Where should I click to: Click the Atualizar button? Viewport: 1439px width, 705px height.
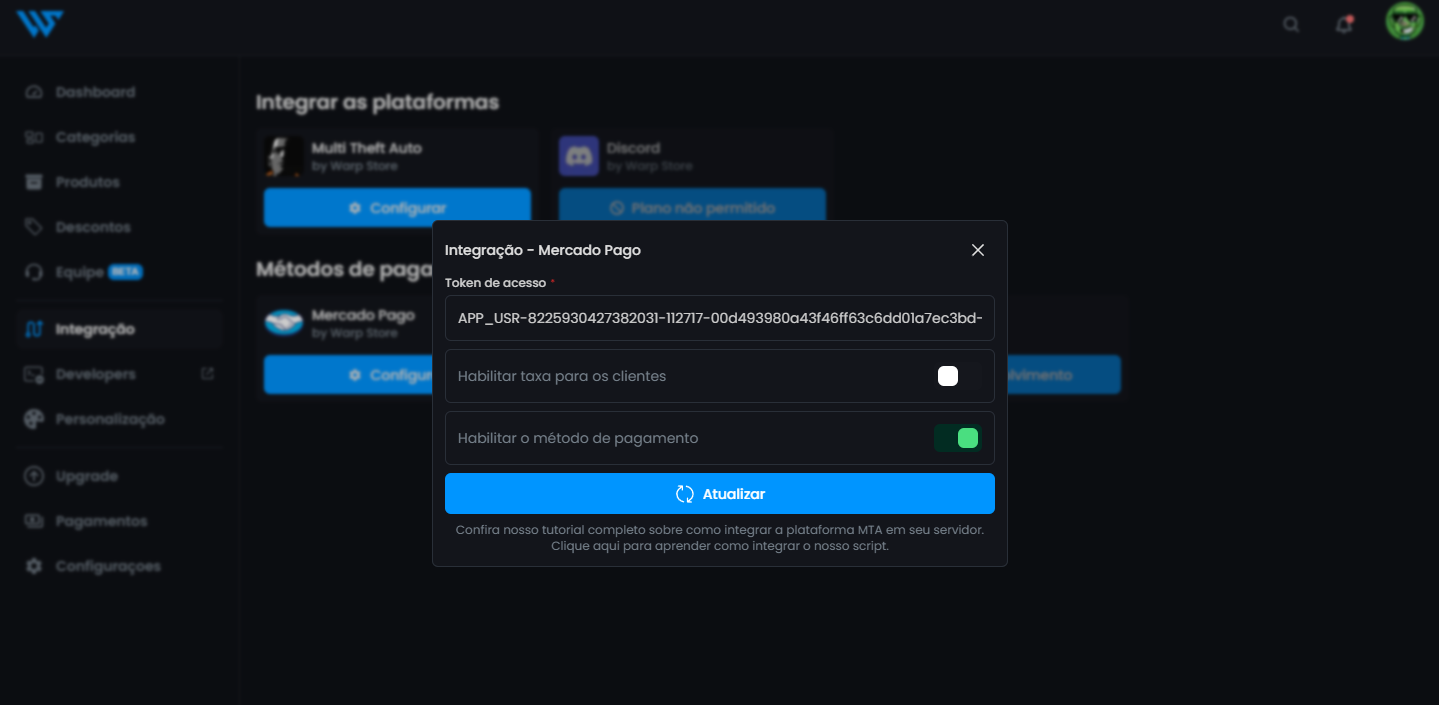point(720,494)
